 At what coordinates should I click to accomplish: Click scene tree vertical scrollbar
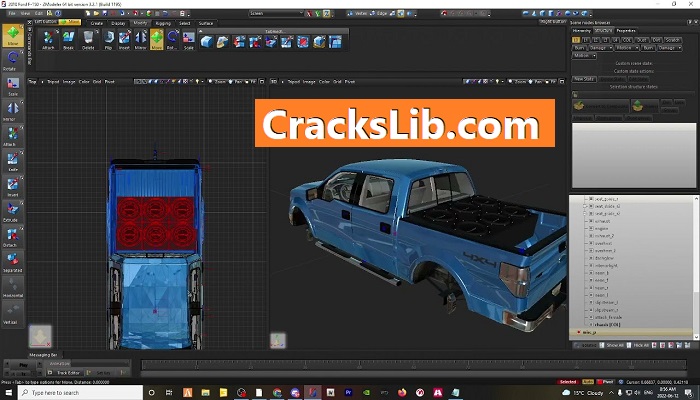[x=696, y=267]
